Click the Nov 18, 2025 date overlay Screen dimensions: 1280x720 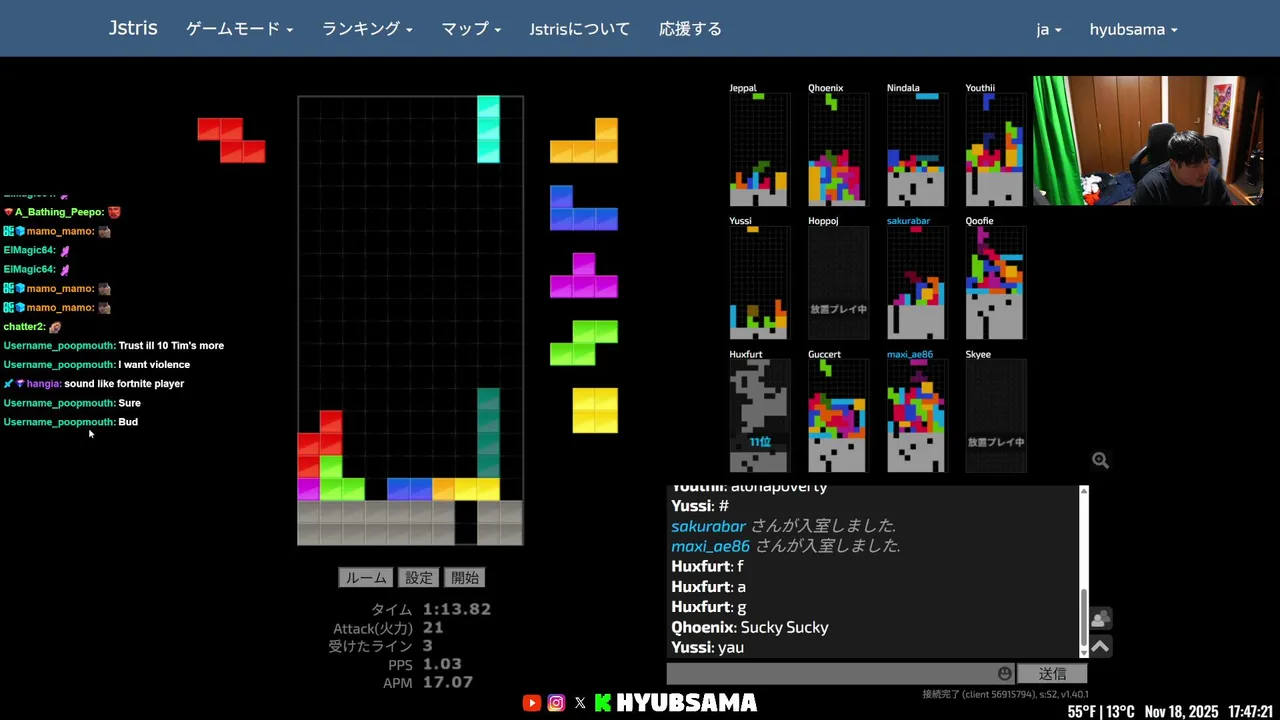(x=1181, y=711)
